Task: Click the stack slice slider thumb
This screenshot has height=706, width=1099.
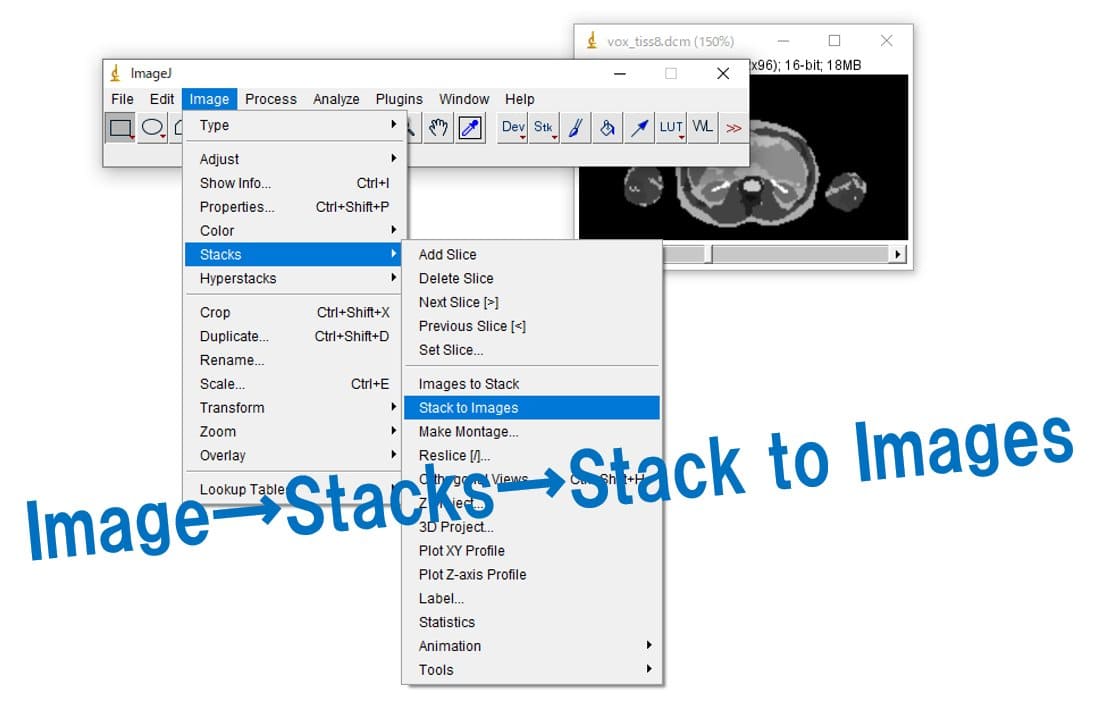Action: pyautogui.click(x=708, y=254)
